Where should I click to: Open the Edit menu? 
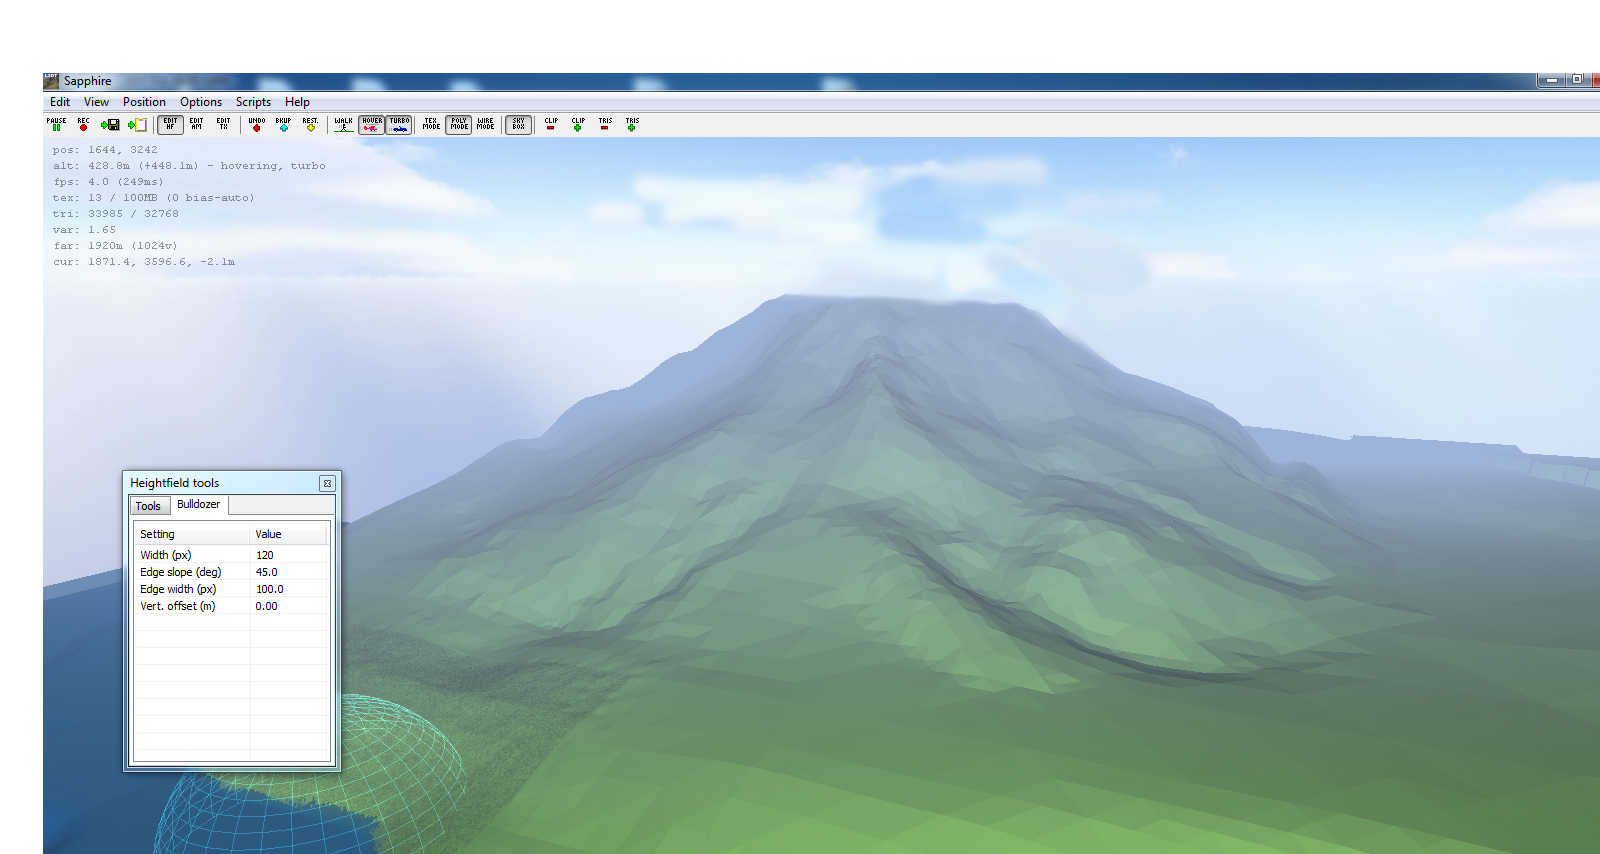point(60,102)
